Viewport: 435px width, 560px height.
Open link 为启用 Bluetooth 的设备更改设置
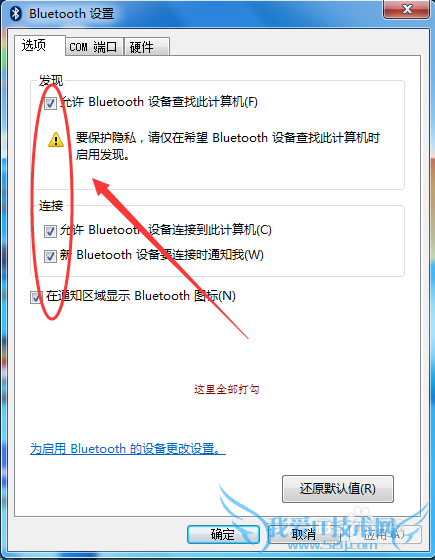pyautogui.click(x=128, y=449)
